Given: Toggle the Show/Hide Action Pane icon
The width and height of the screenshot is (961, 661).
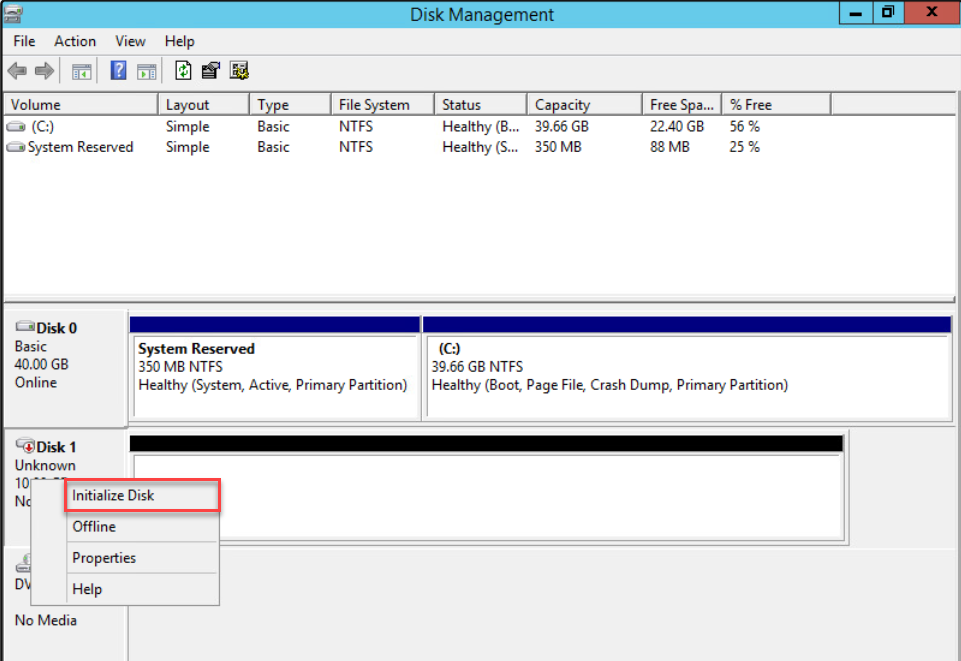Looking at the screenshot, I should tap(147, 70).
